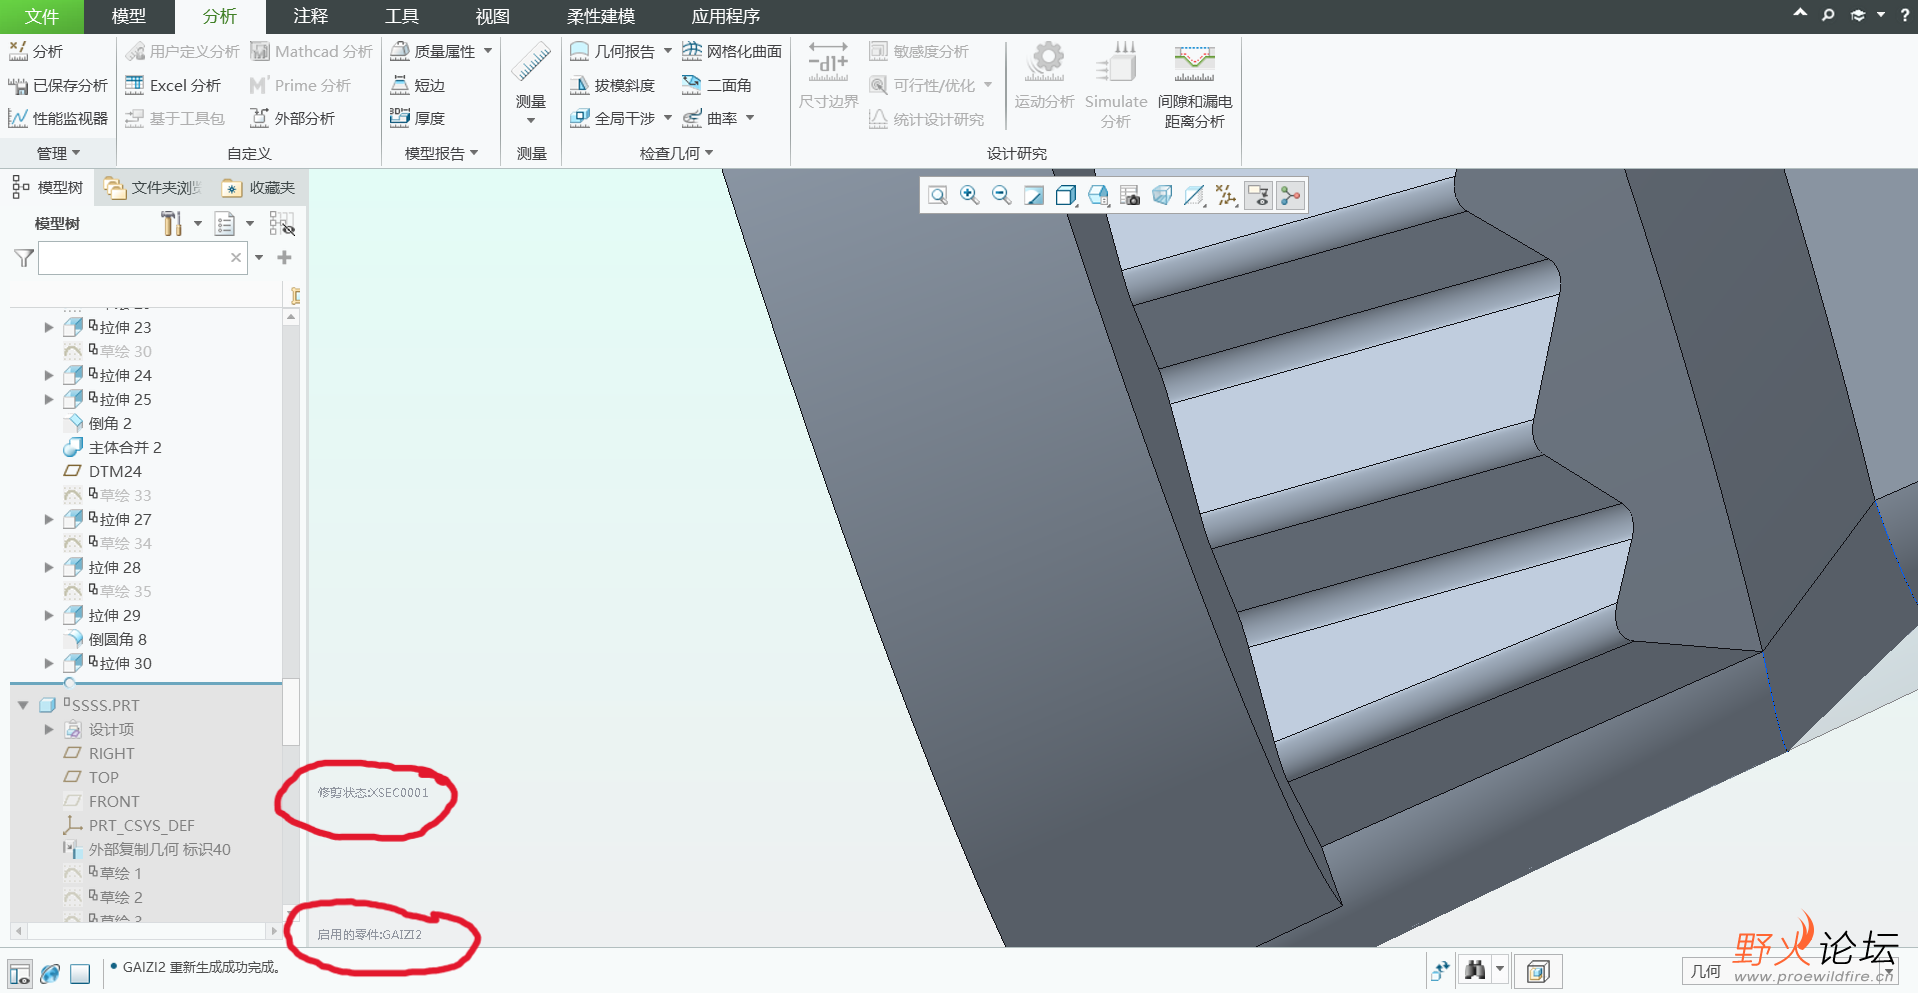Click the Zoom Out magnifier icon

[x=1001, y=195]
